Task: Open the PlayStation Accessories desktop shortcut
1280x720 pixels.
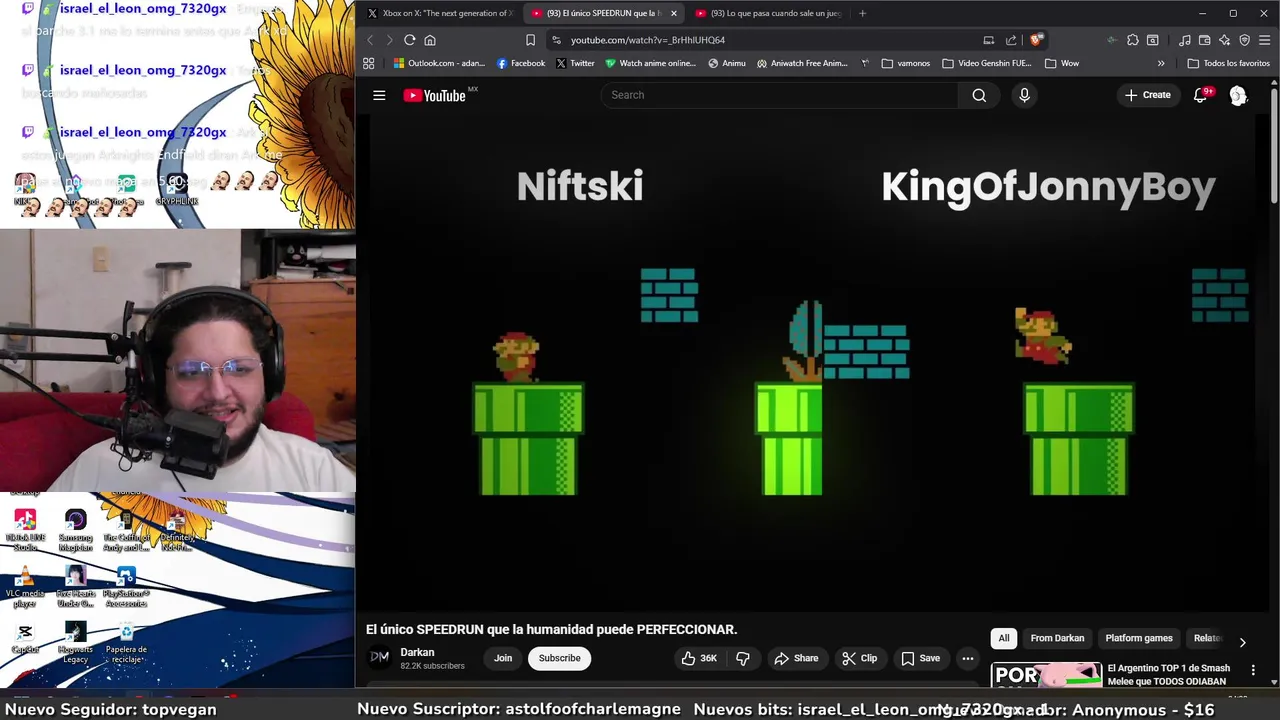Action: pyautogui.click(x=126, y=587)
